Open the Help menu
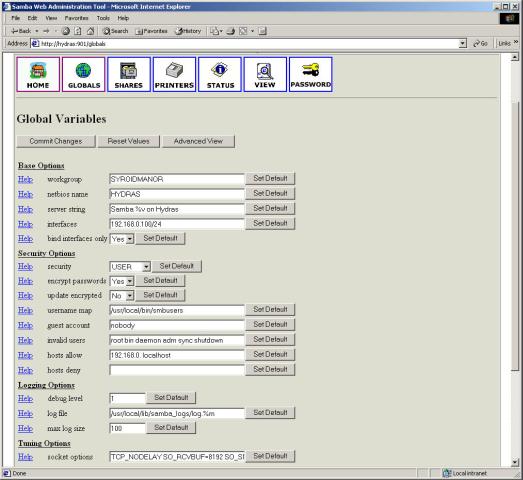The width and height of the screenshot is (523, 480). [123, 18]
